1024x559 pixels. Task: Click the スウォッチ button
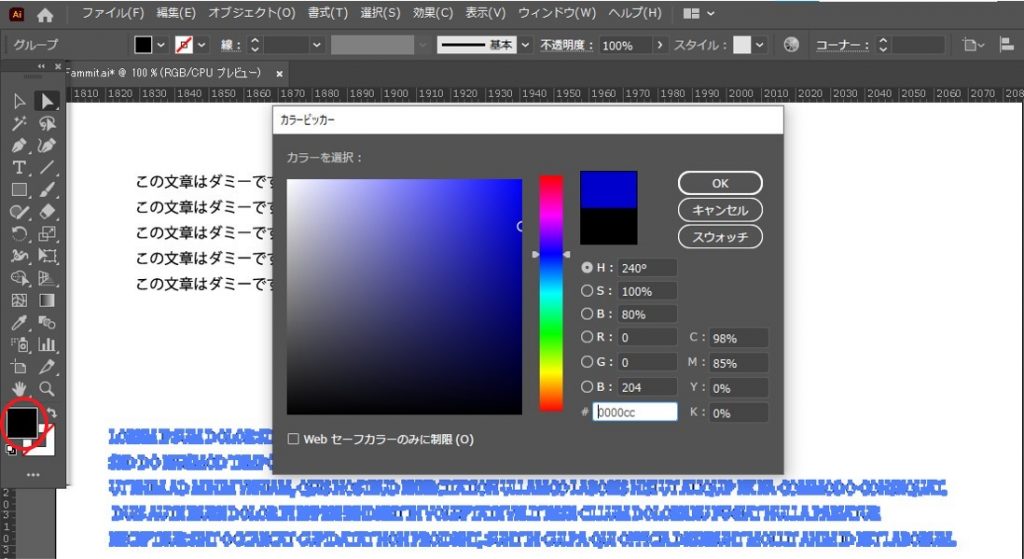[720, 236]
